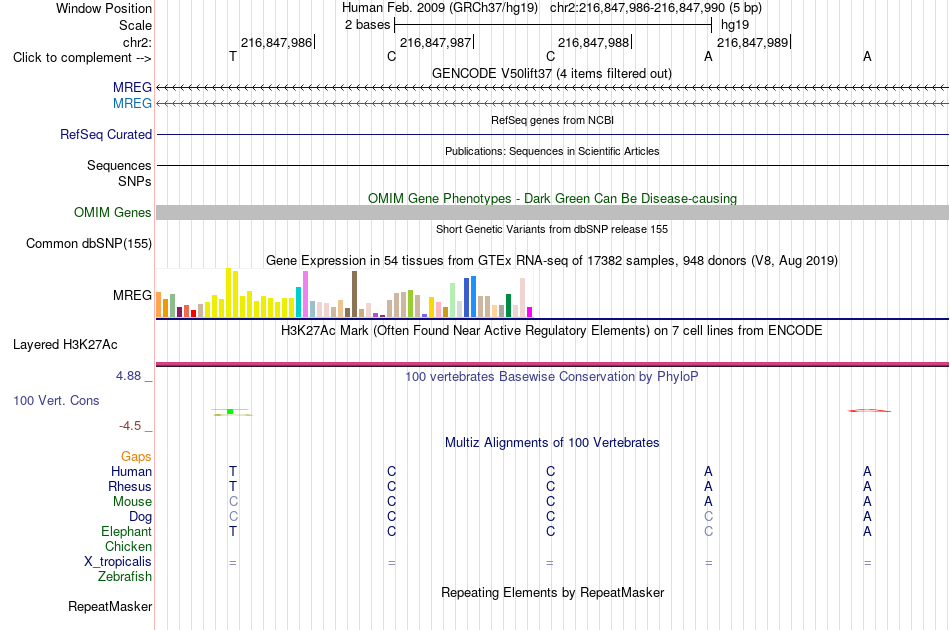Click the Zebrafish species label
The height and width of the screenshot is (630, 950).
pyautogui.click(x=125, y=576)
